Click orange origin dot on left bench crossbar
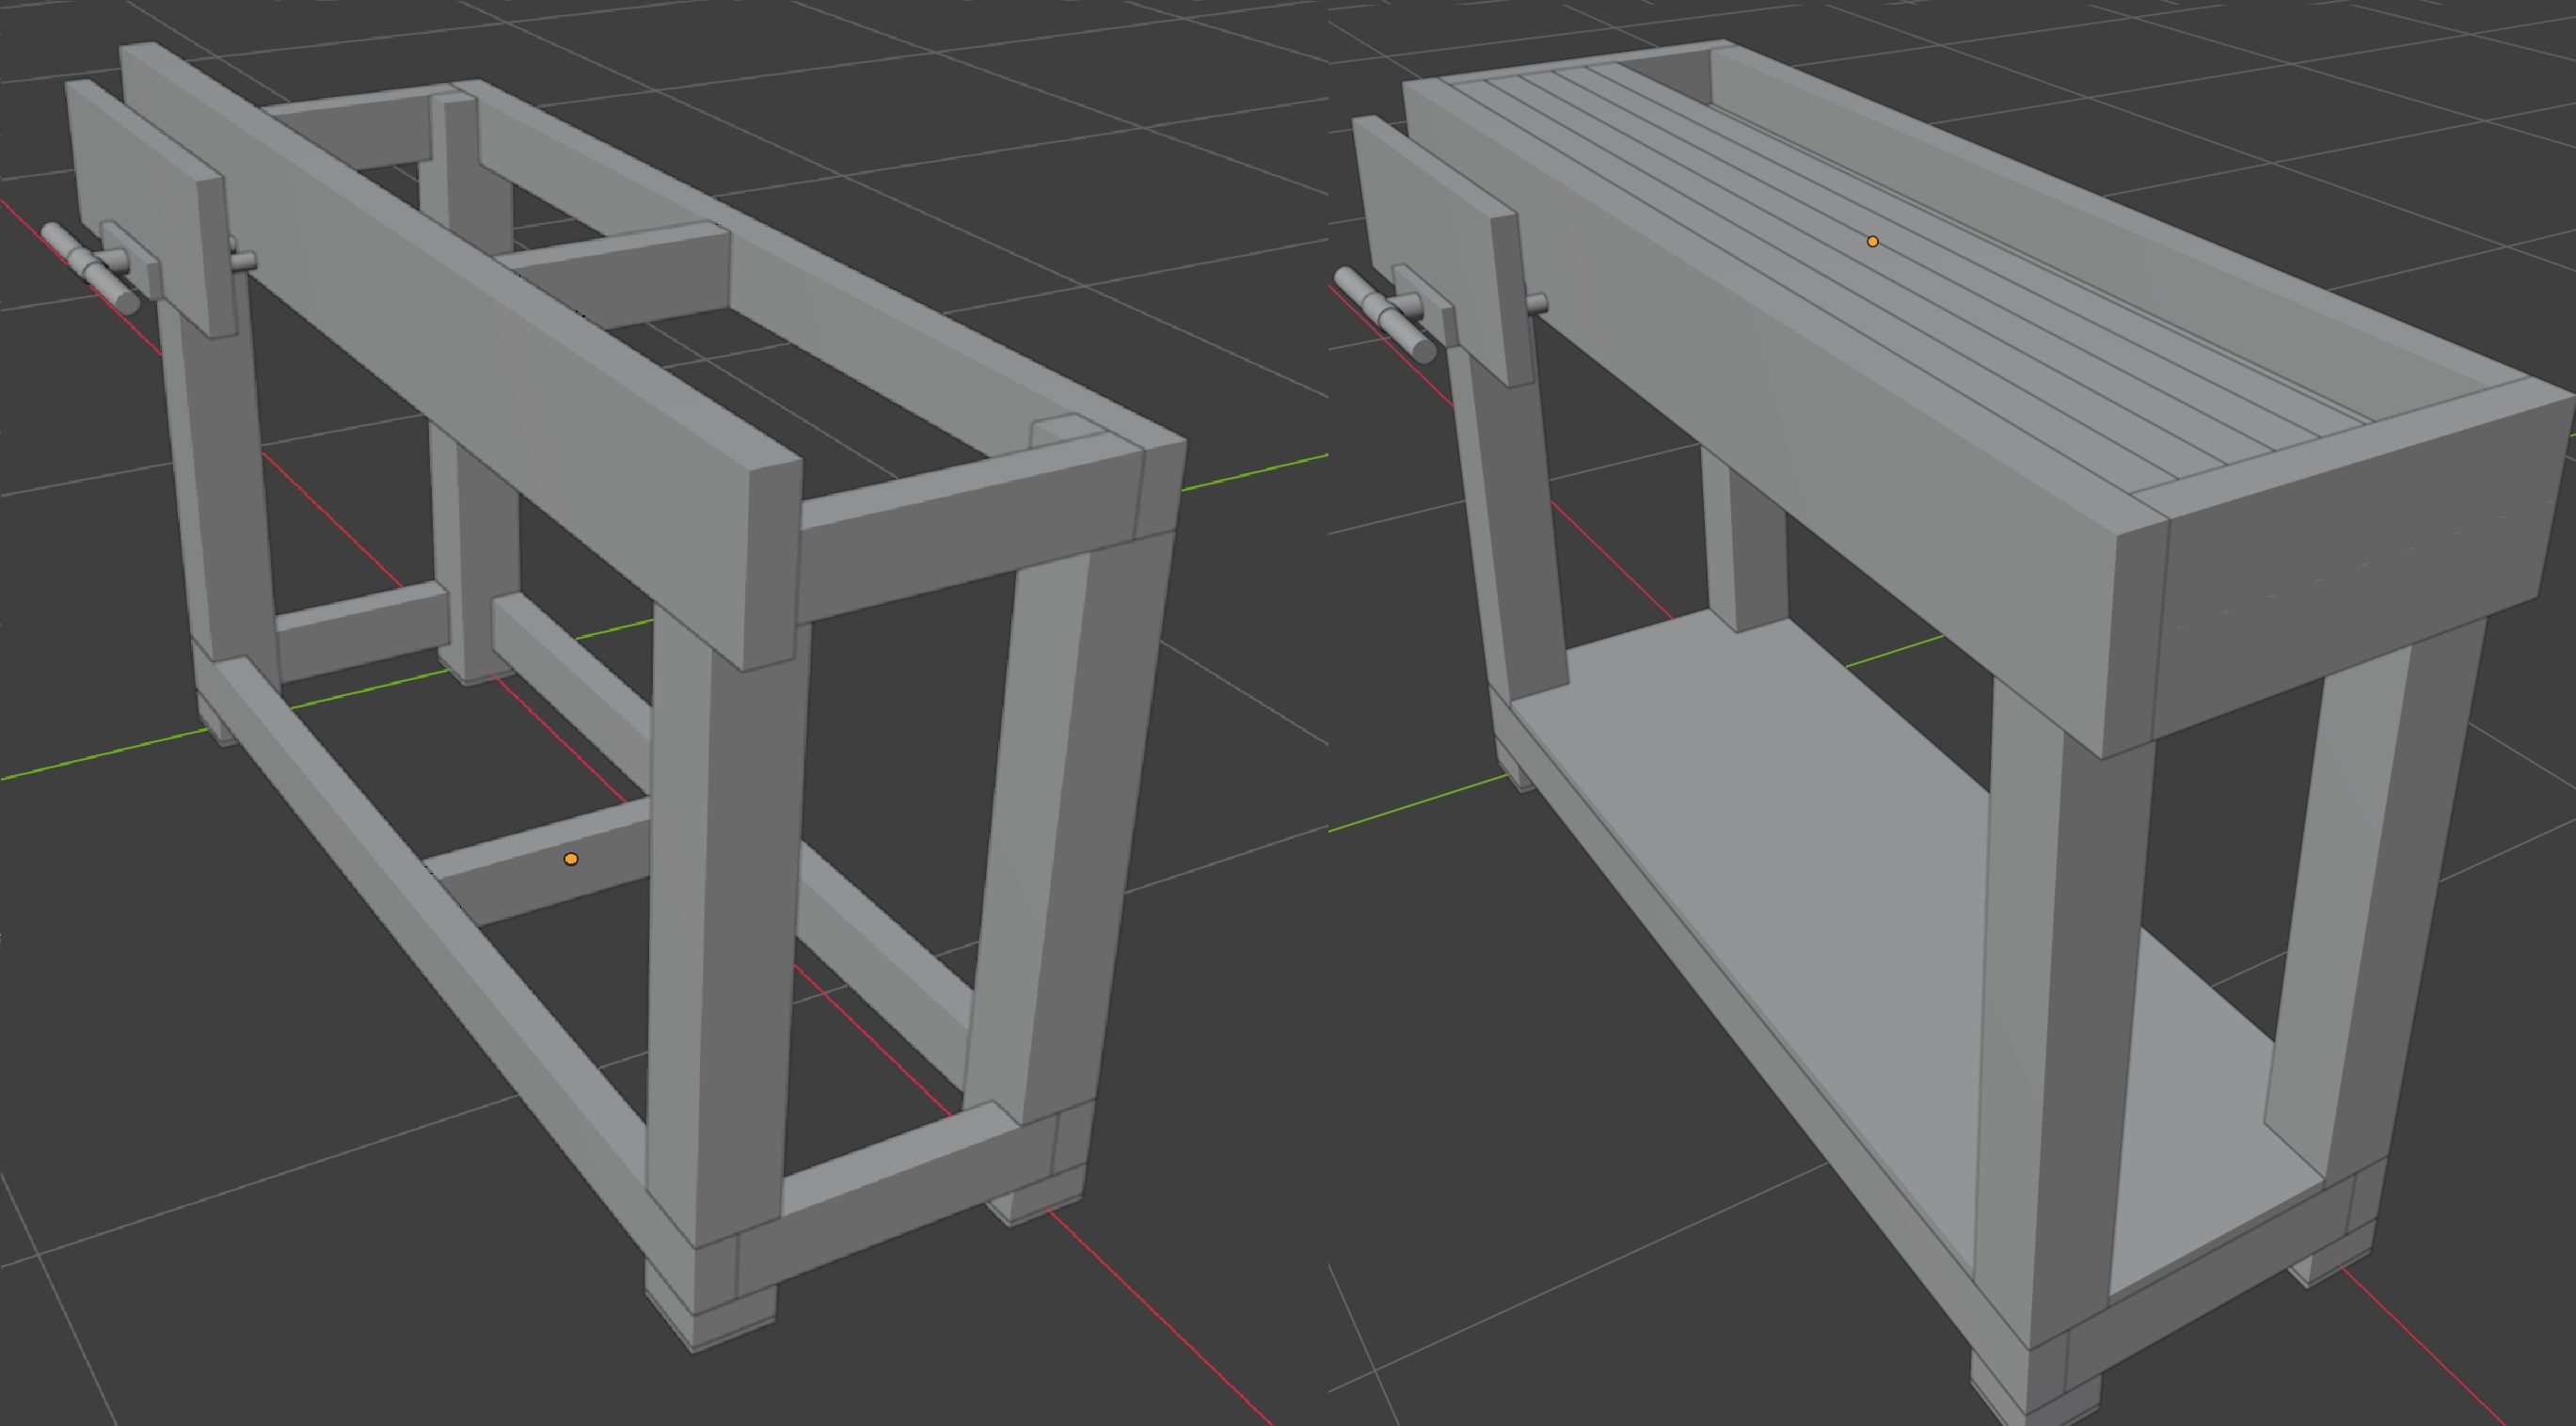The image size is (2576, 1426). [x=571, y=859]
